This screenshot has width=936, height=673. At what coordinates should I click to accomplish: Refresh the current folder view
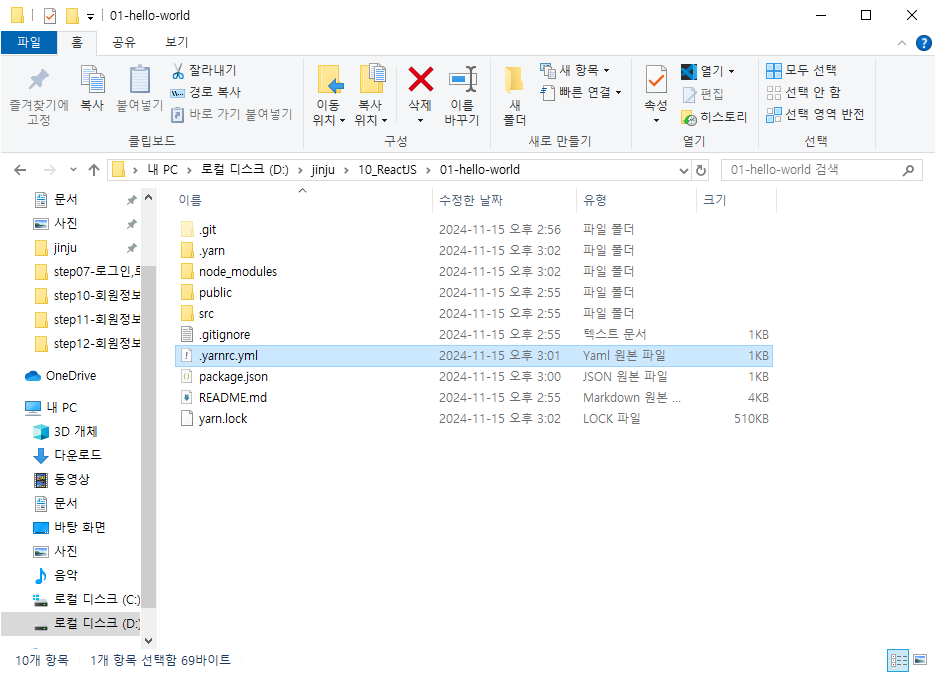click(x=701, y=171)
